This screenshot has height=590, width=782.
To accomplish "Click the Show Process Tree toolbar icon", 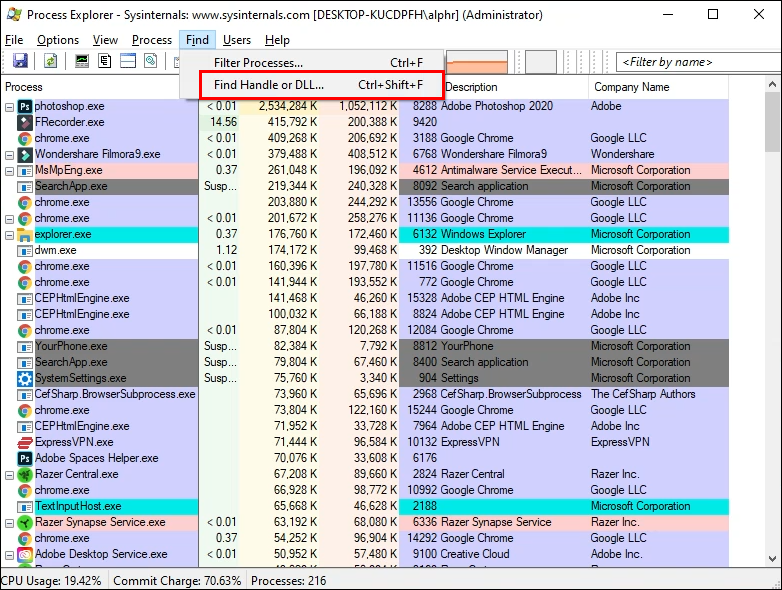I will (x=105, y=61).
